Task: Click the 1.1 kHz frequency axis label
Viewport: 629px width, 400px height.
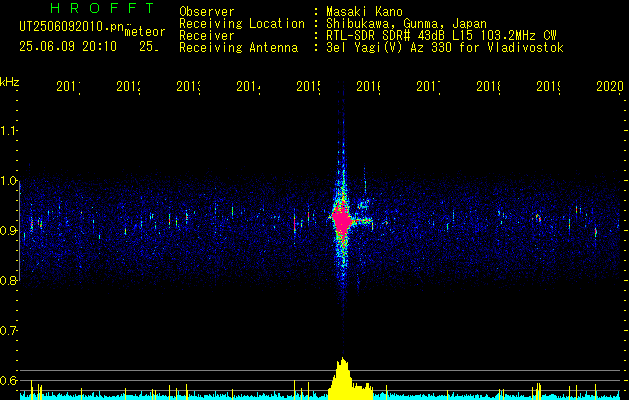Action: (8, 131)
